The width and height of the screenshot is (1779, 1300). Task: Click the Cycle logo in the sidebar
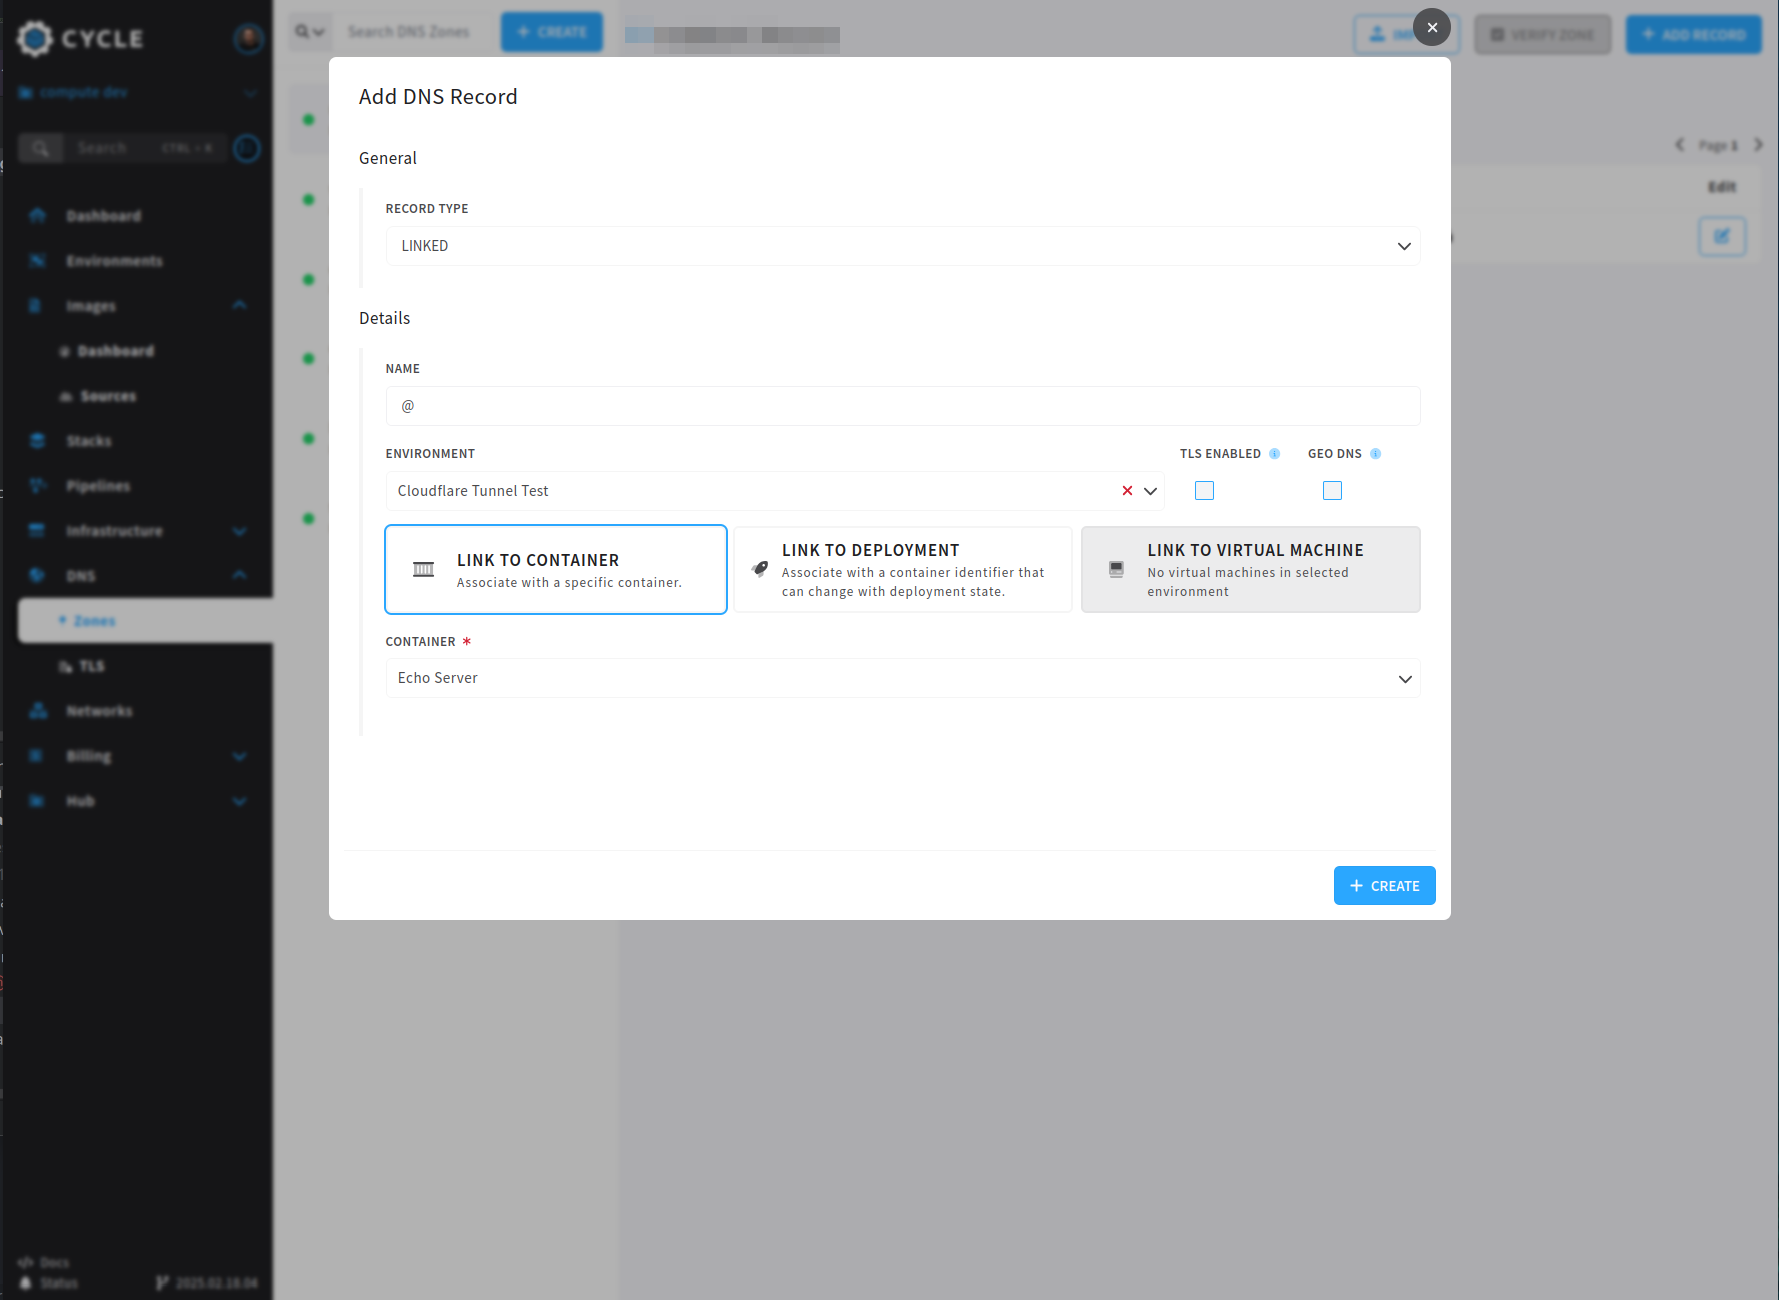click(x=82, y=38)
